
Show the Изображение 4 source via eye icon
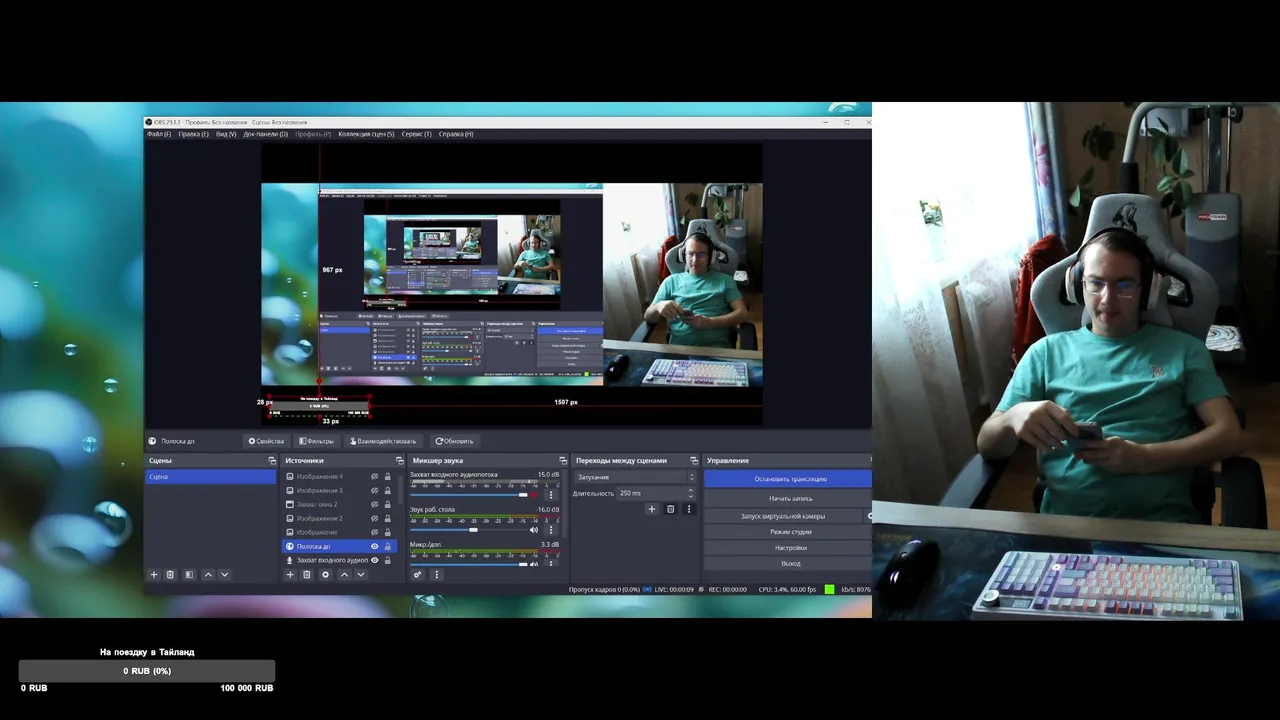375,477
